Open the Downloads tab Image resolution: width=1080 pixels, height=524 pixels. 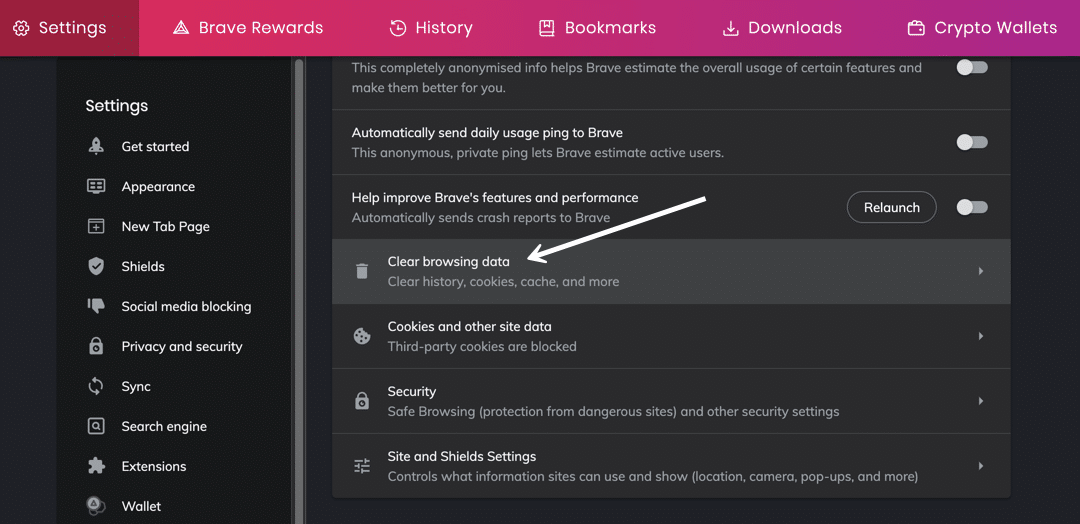pyautogui.click(x=782, y=28)
